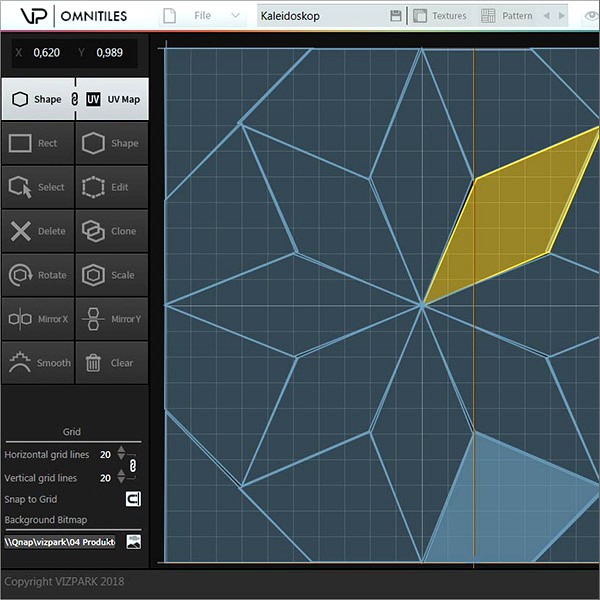600x600 pixels.
Task: Pick the Edit points tool
Action: tap(111, 187)
